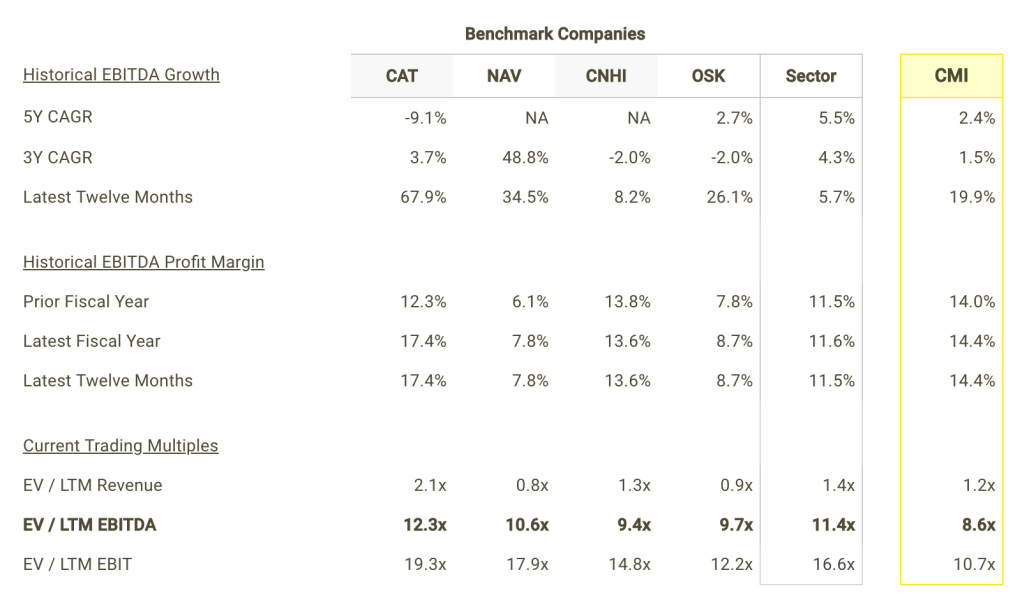Click the CNHI column header
1020x598 pixels.
point(606,76)
